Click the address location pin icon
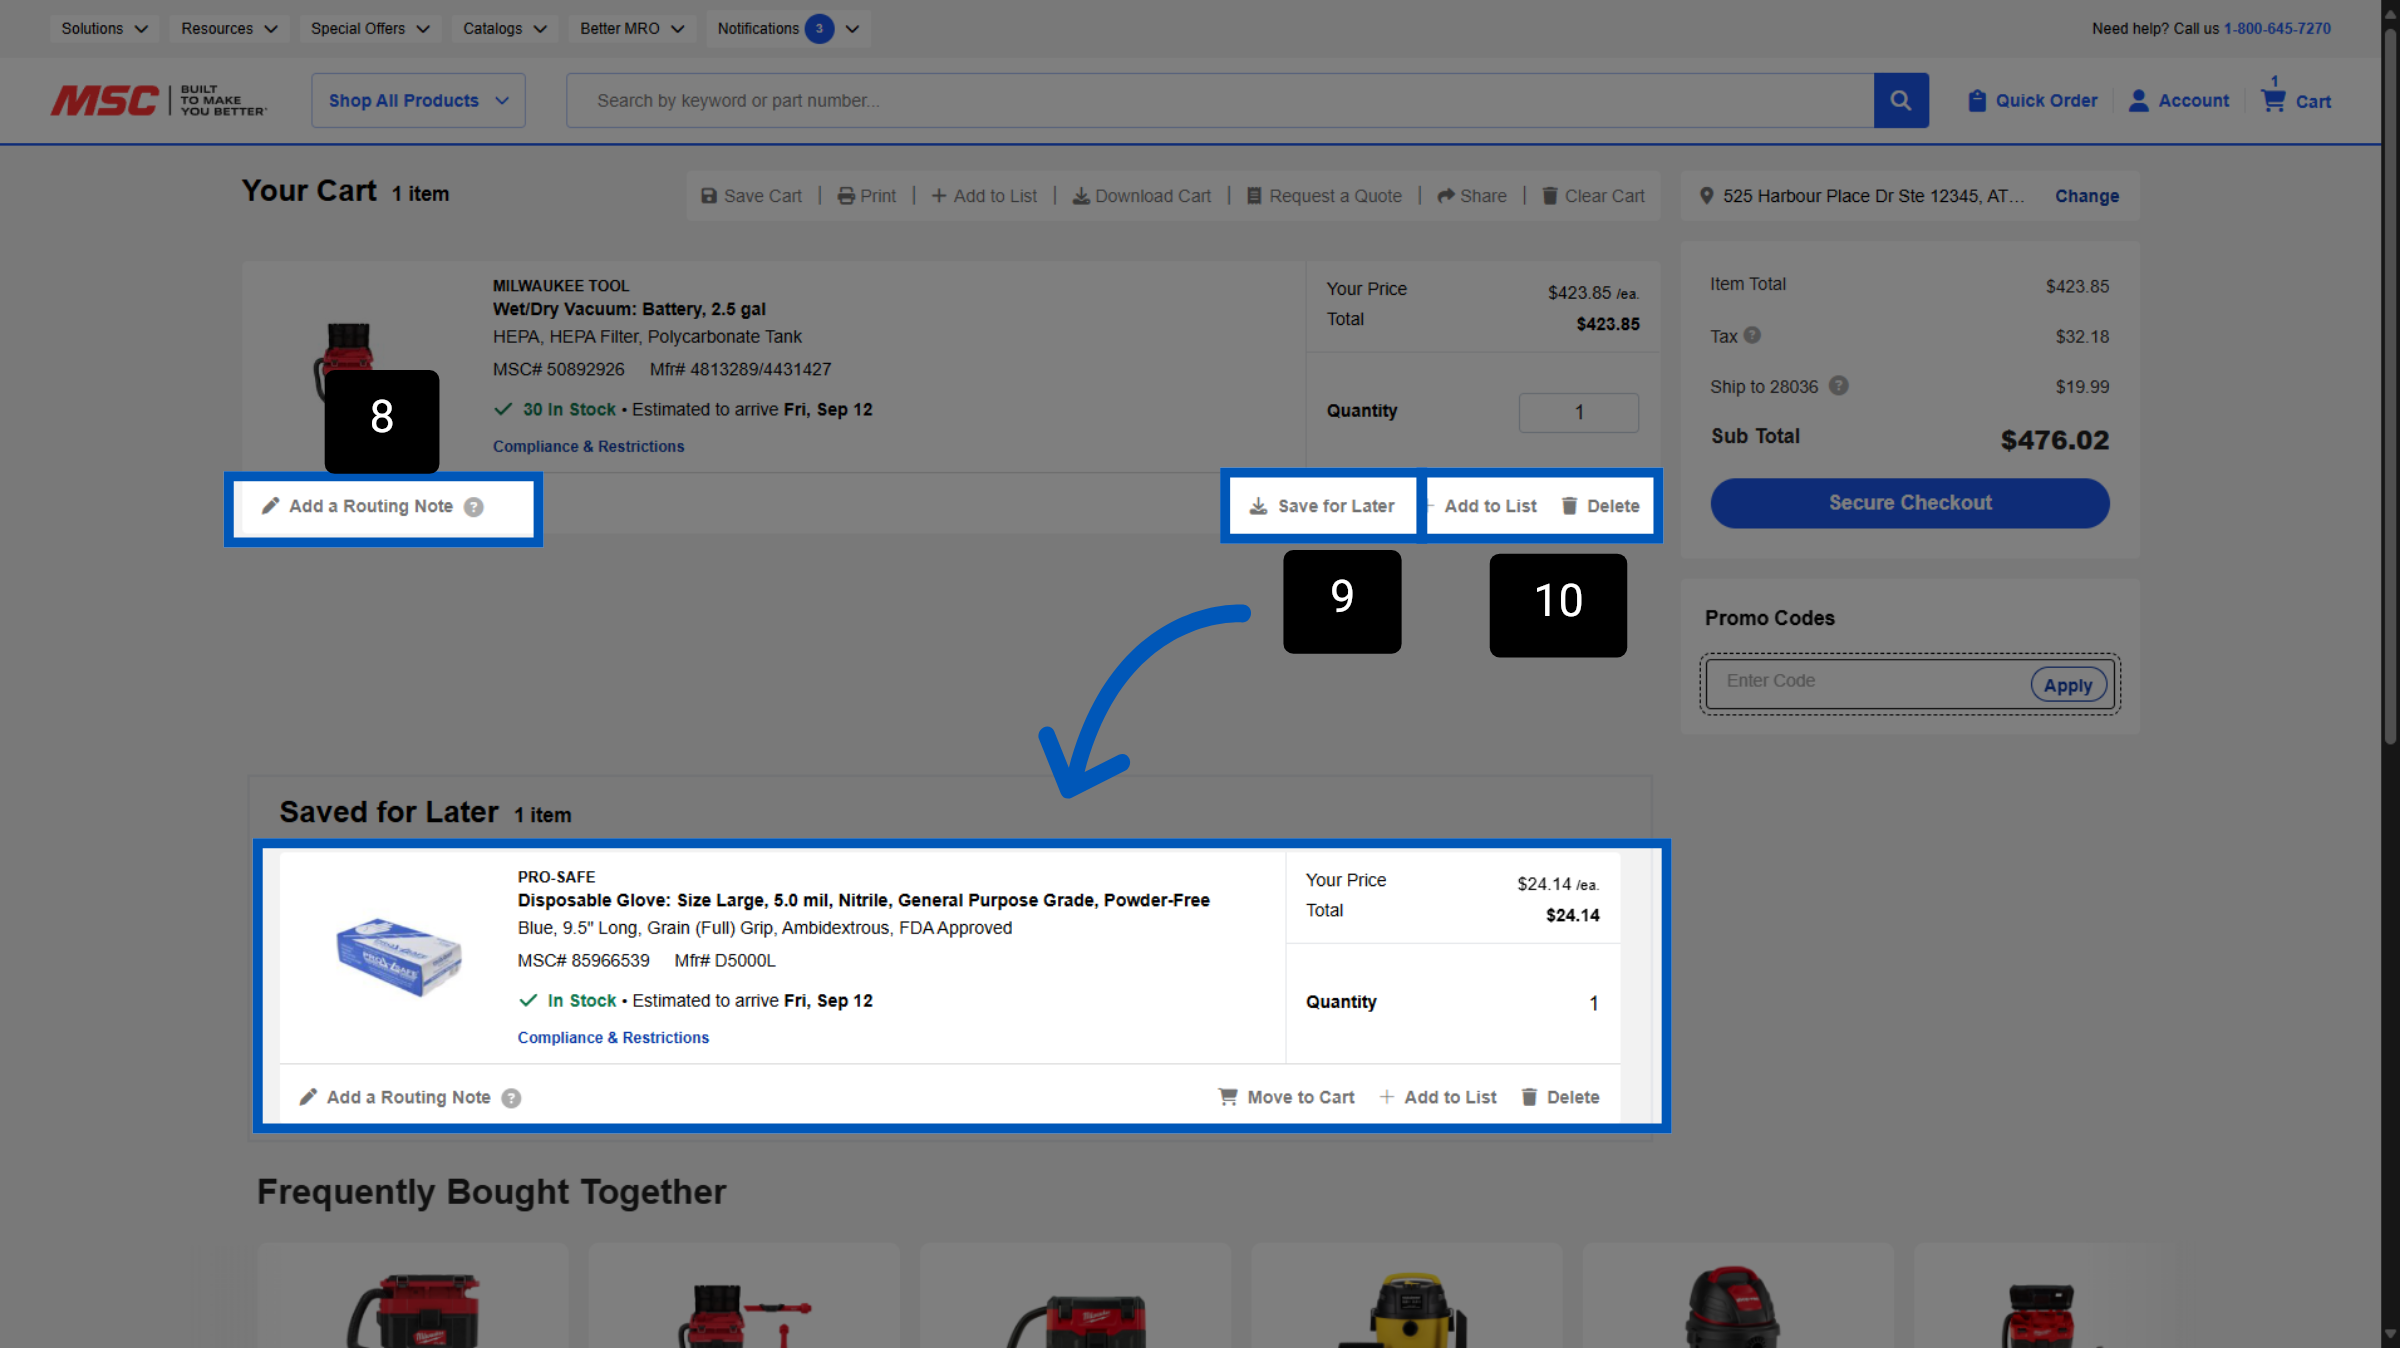Image resolution: width=2400 pixels, height=1348 pixels. (x=1706, y=196)
